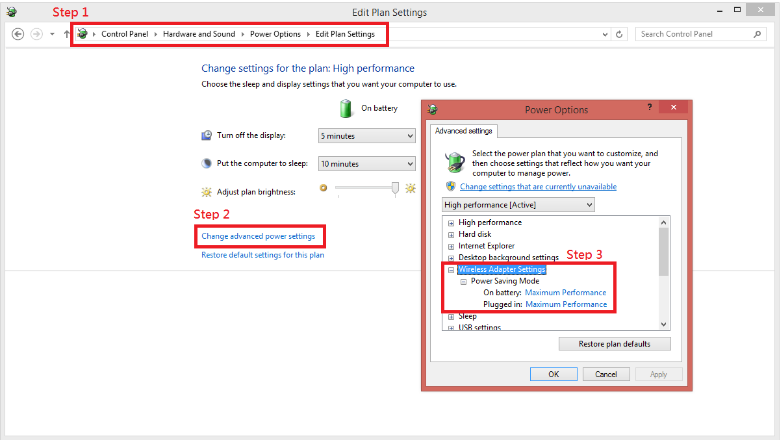
Task: Click Restore plan defaults button
Action: 614,344
